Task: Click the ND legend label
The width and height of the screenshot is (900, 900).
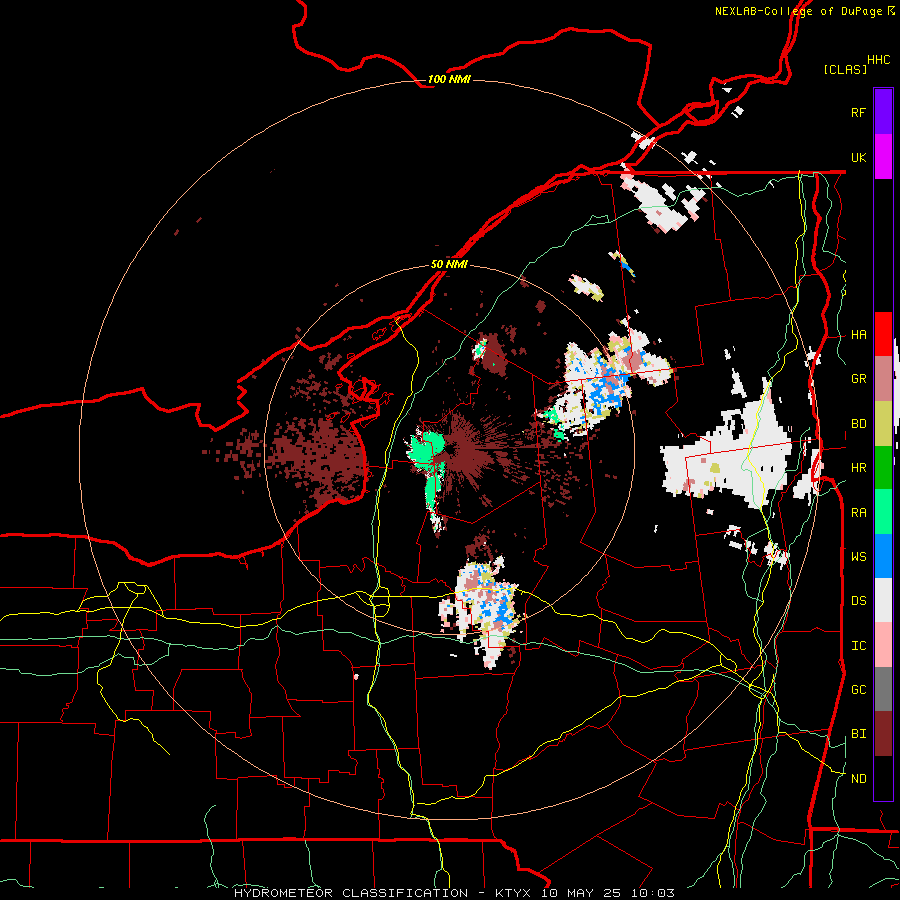Action: tap(858, 779)
